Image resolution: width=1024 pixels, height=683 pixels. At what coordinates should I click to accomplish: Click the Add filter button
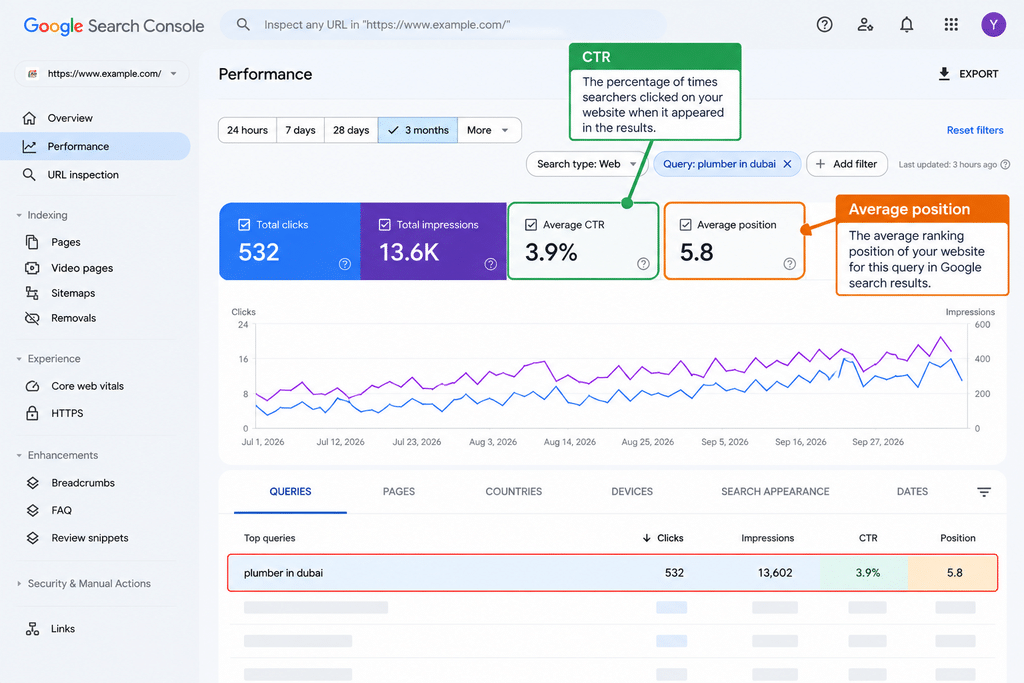(847, 164)
